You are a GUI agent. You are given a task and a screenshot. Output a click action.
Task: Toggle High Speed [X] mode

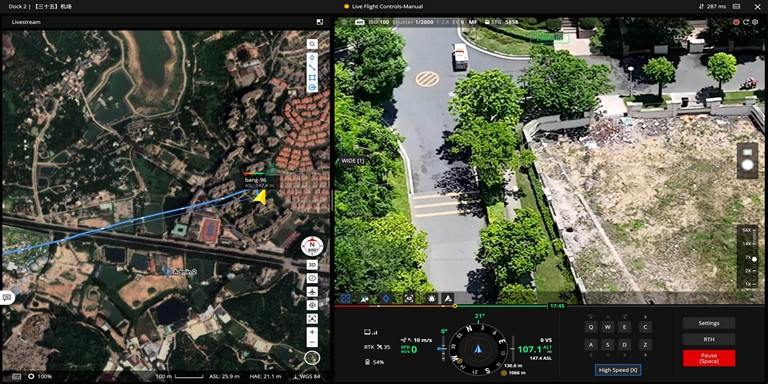point(618,370)
